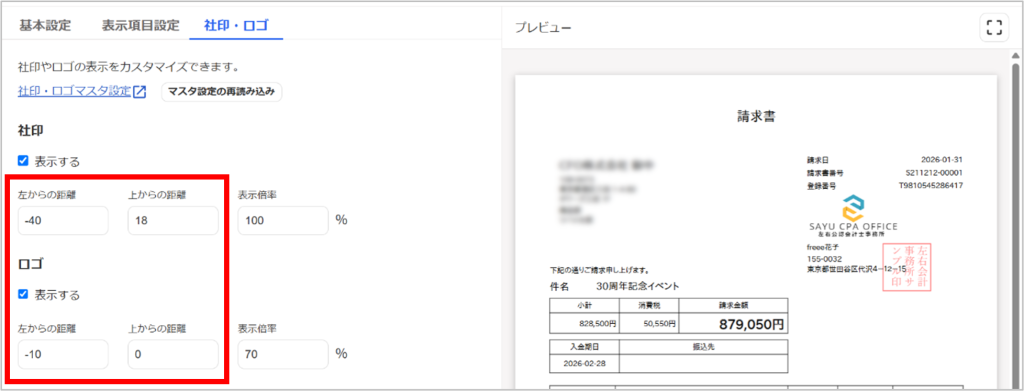Click the 879,050円 invoice total in preview
This screenshot has width=1024, height=391.
pyautogui.click(x=751, y=324)
